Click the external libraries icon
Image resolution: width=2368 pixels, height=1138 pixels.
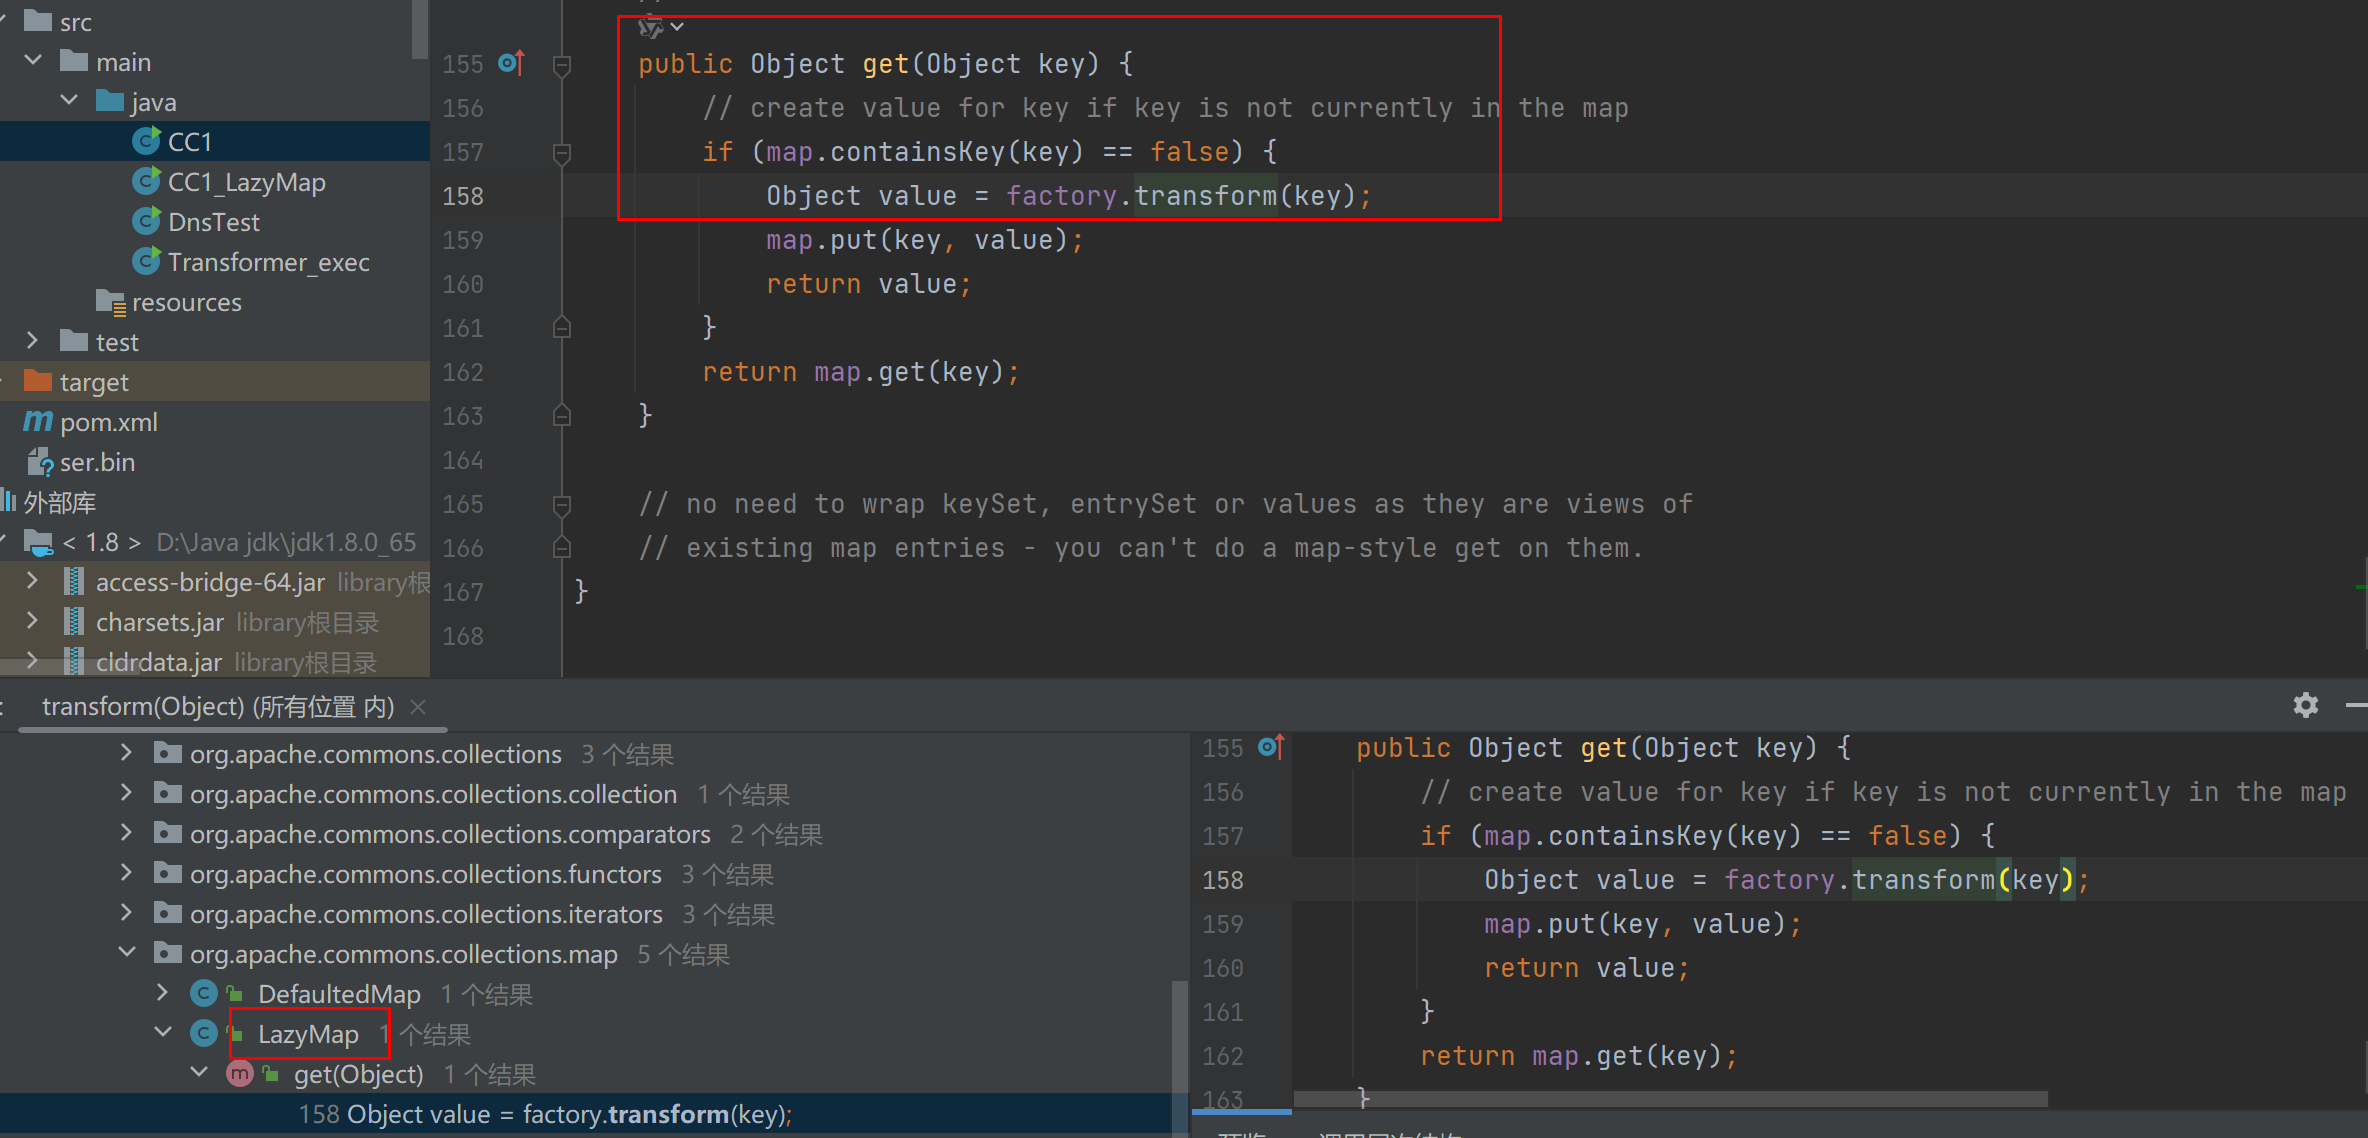tap(9, 501)
